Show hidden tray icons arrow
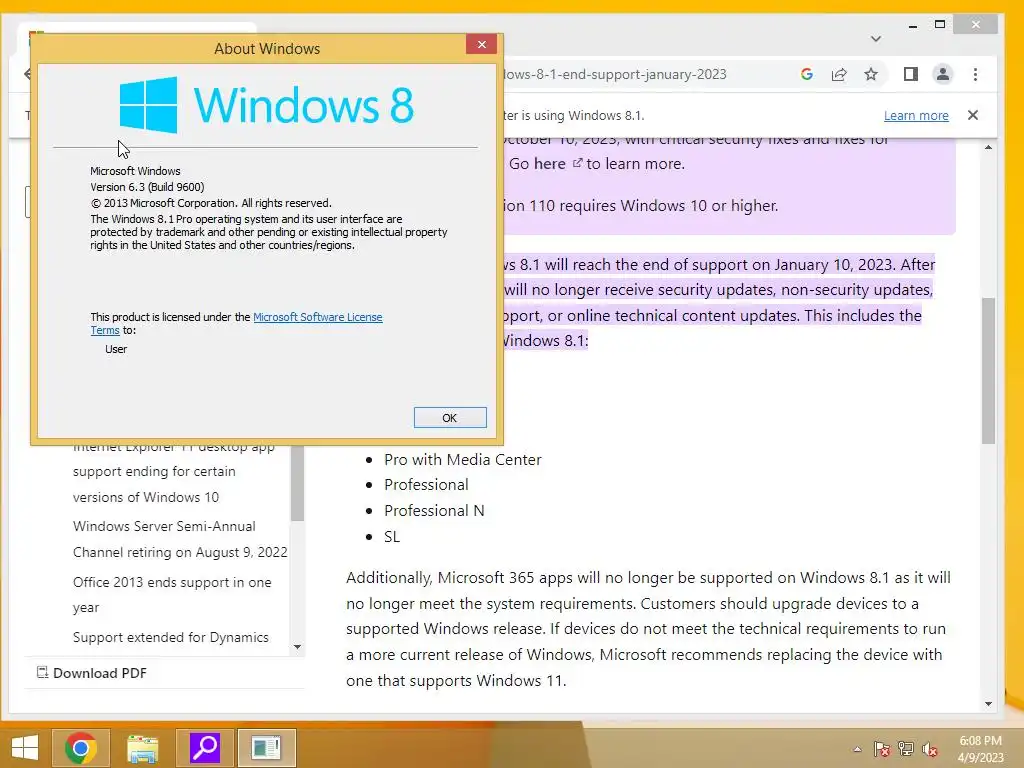Screen dimensions: 1024x768 pos(857,749)
